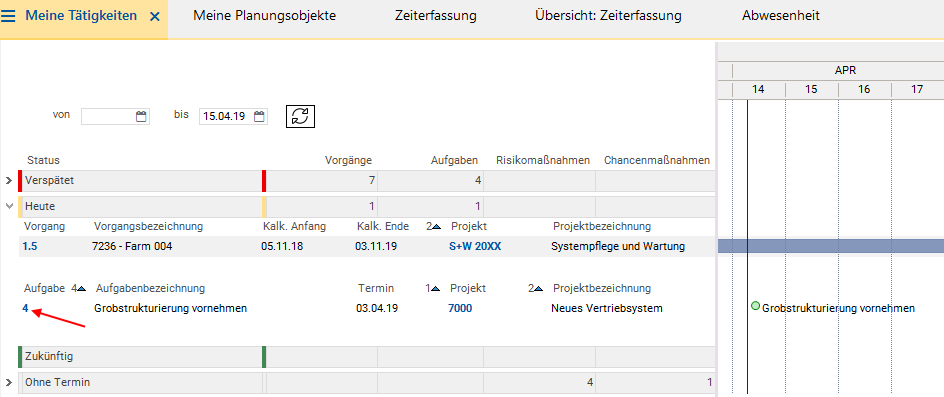This screenshot has height=397, width=944.
Task: Click the refresh button beside date fields
Action: tap(300, 116)
